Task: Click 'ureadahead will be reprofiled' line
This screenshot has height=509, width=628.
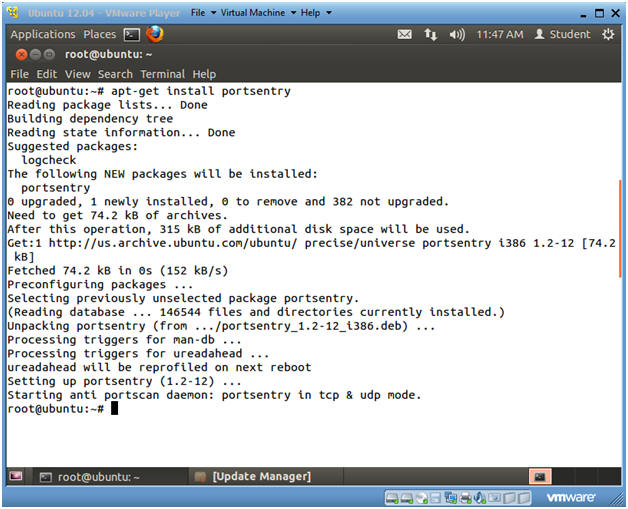Action: coord(159,368)
